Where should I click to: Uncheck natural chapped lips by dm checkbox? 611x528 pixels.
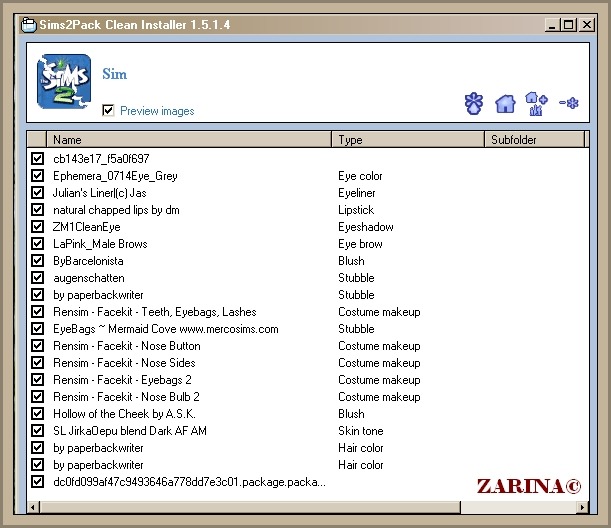(37, 210)
